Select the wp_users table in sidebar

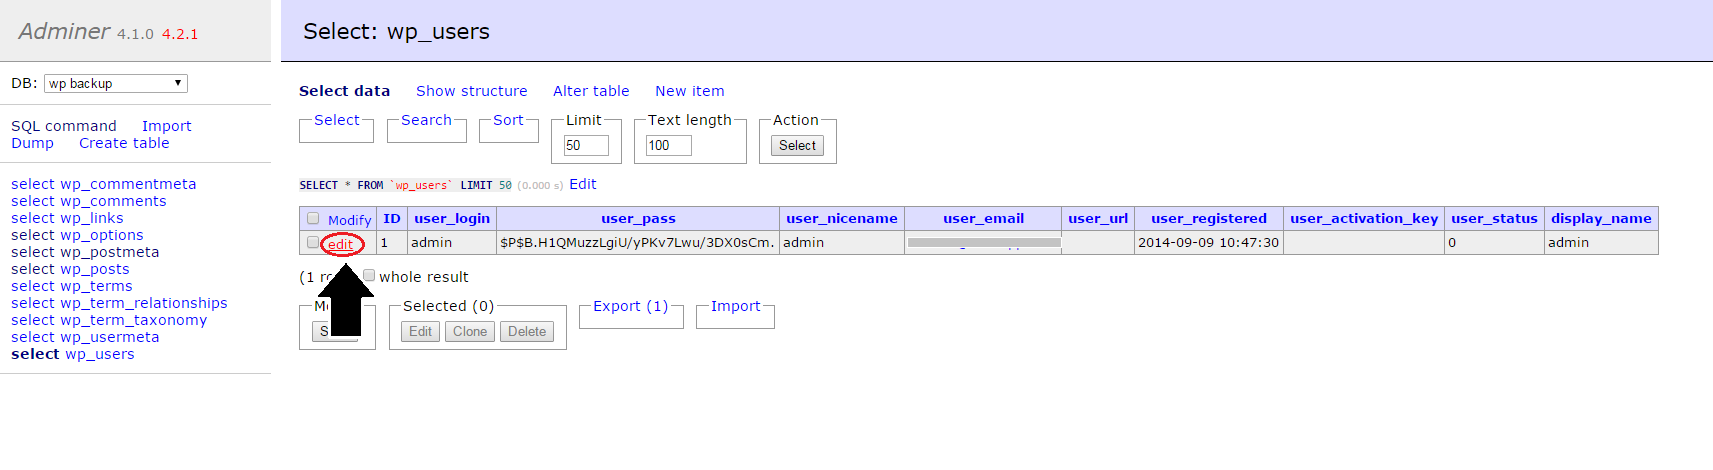100,354
